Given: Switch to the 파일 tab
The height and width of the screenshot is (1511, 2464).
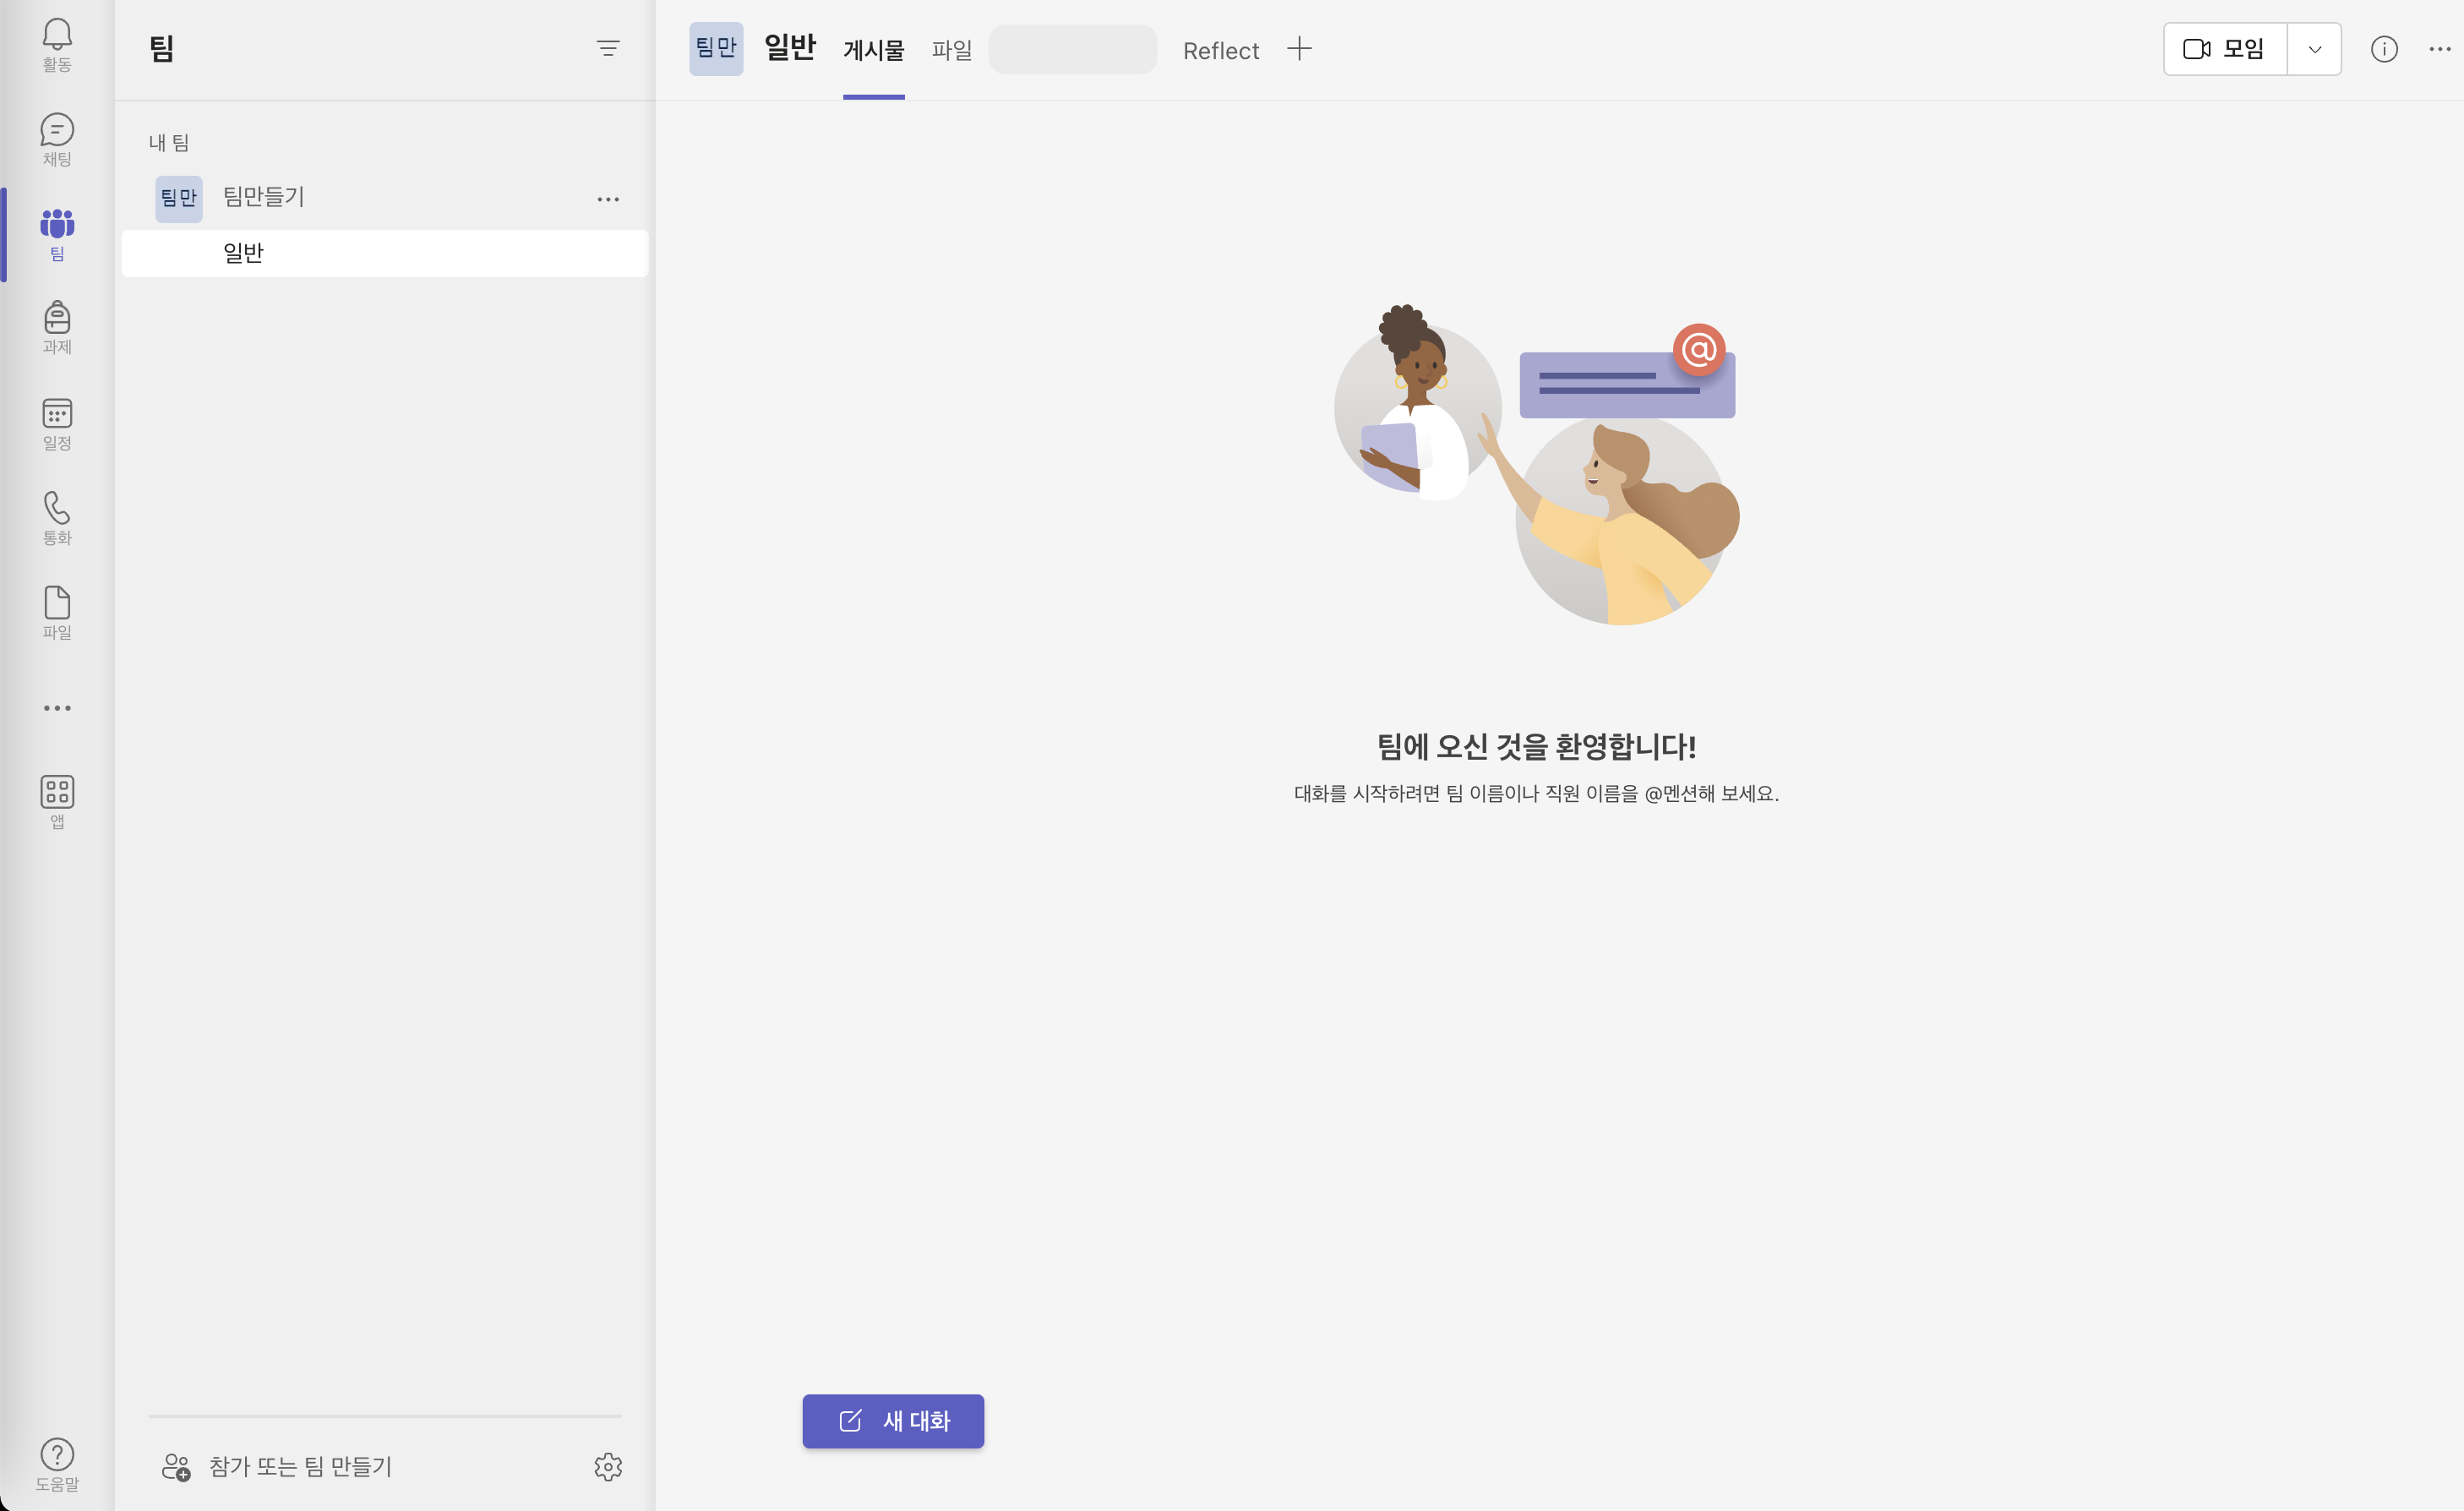Looking at the screenshot, I should tap(951, 50).
